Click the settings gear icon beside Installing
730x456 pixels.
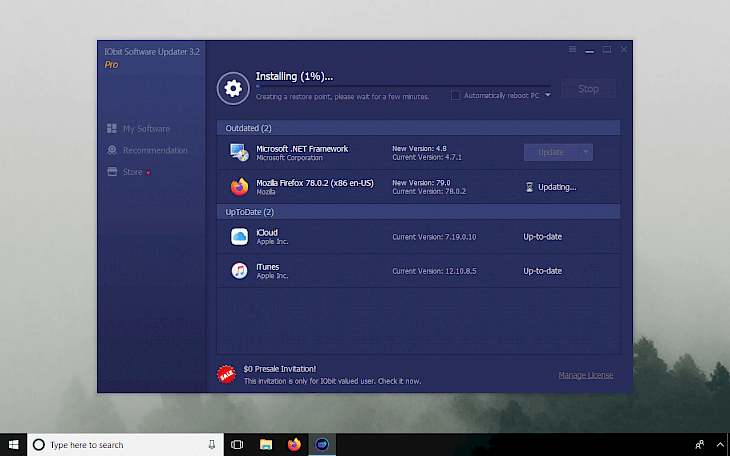[233, 88]
